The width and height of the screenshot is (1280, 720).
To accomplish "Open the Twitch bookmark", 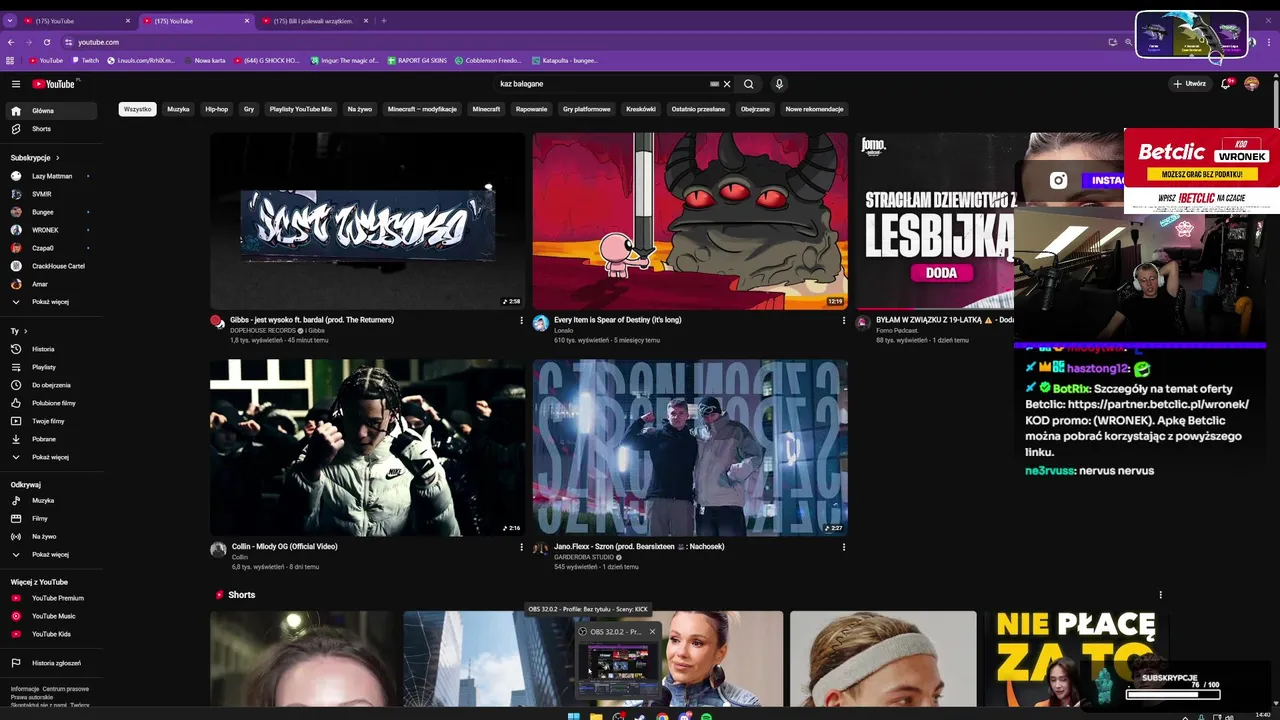I will click(x=85, y=60).
